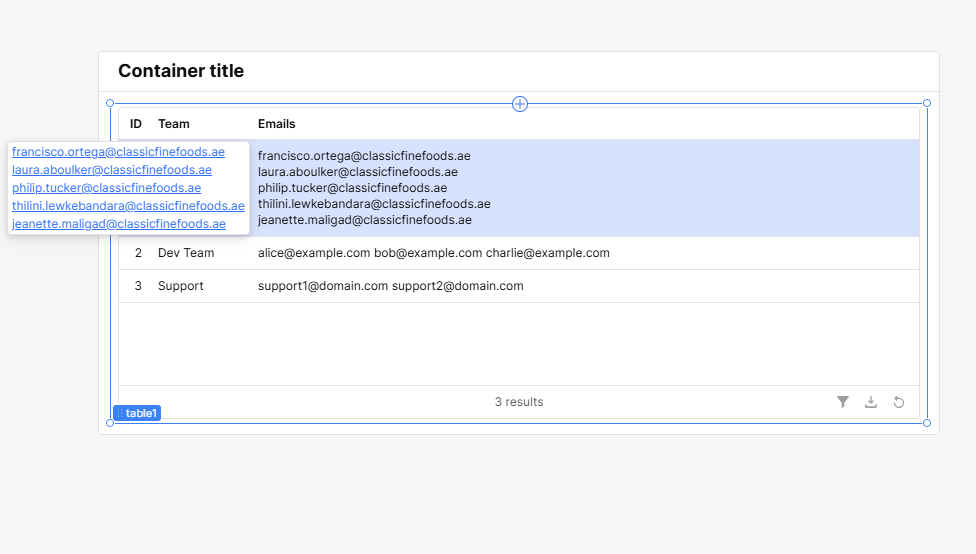Click the ID column header
This screenshot has height=554, width=976.
click(136, 124)
